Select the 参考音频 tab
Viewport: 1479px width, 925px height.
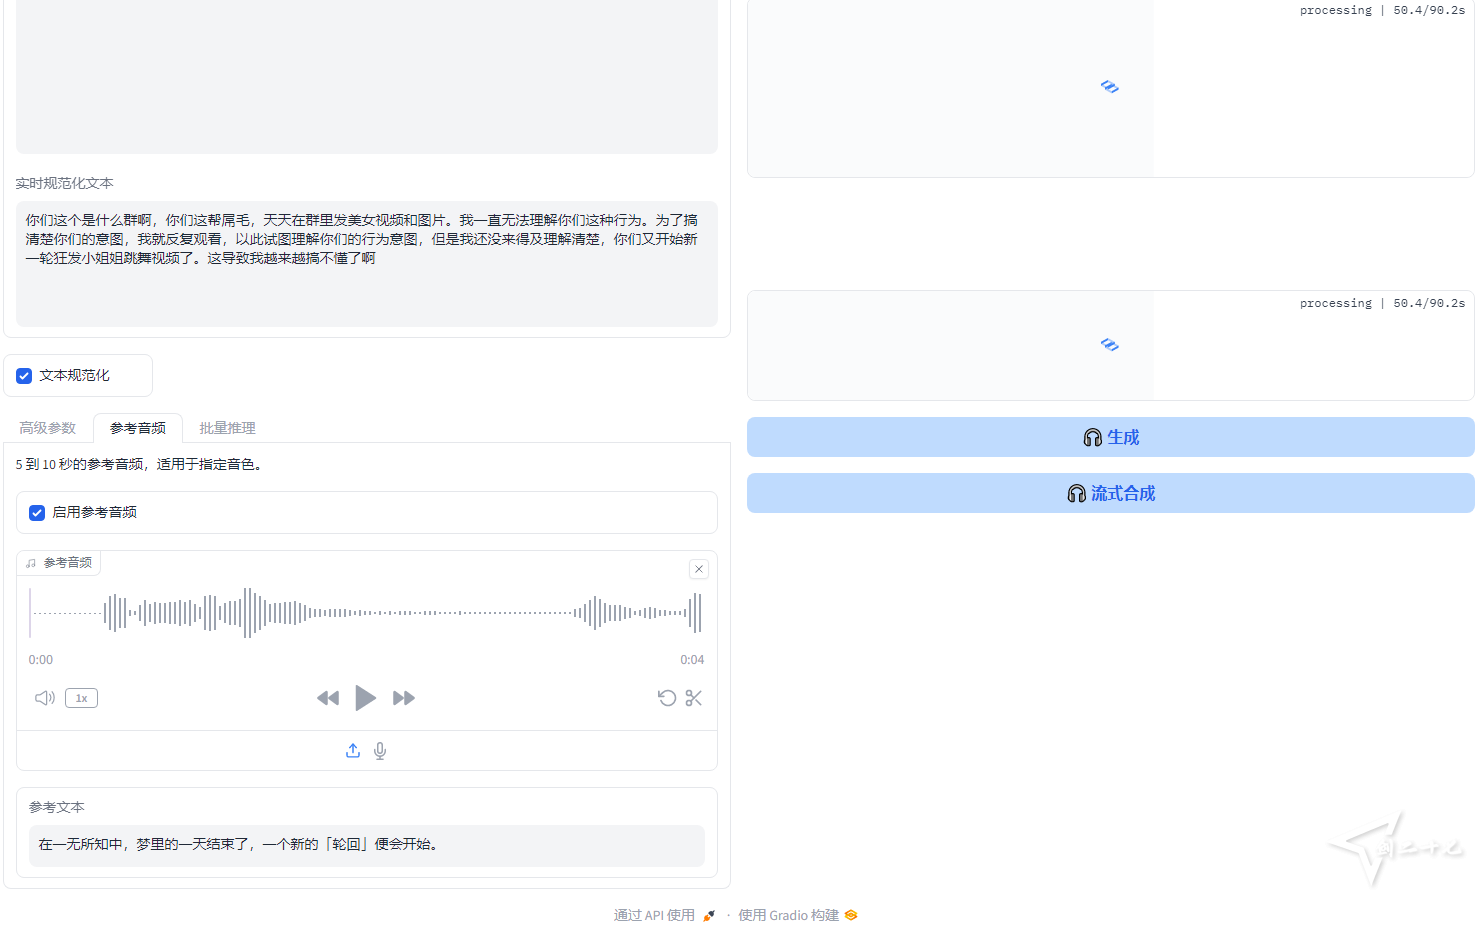(x=138, y=428)
